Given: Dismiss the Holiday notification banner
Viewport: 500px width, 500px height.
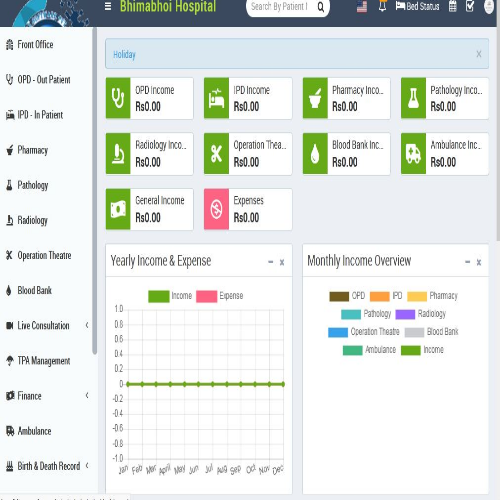Looking at the screenshot, I should point(479,54).
